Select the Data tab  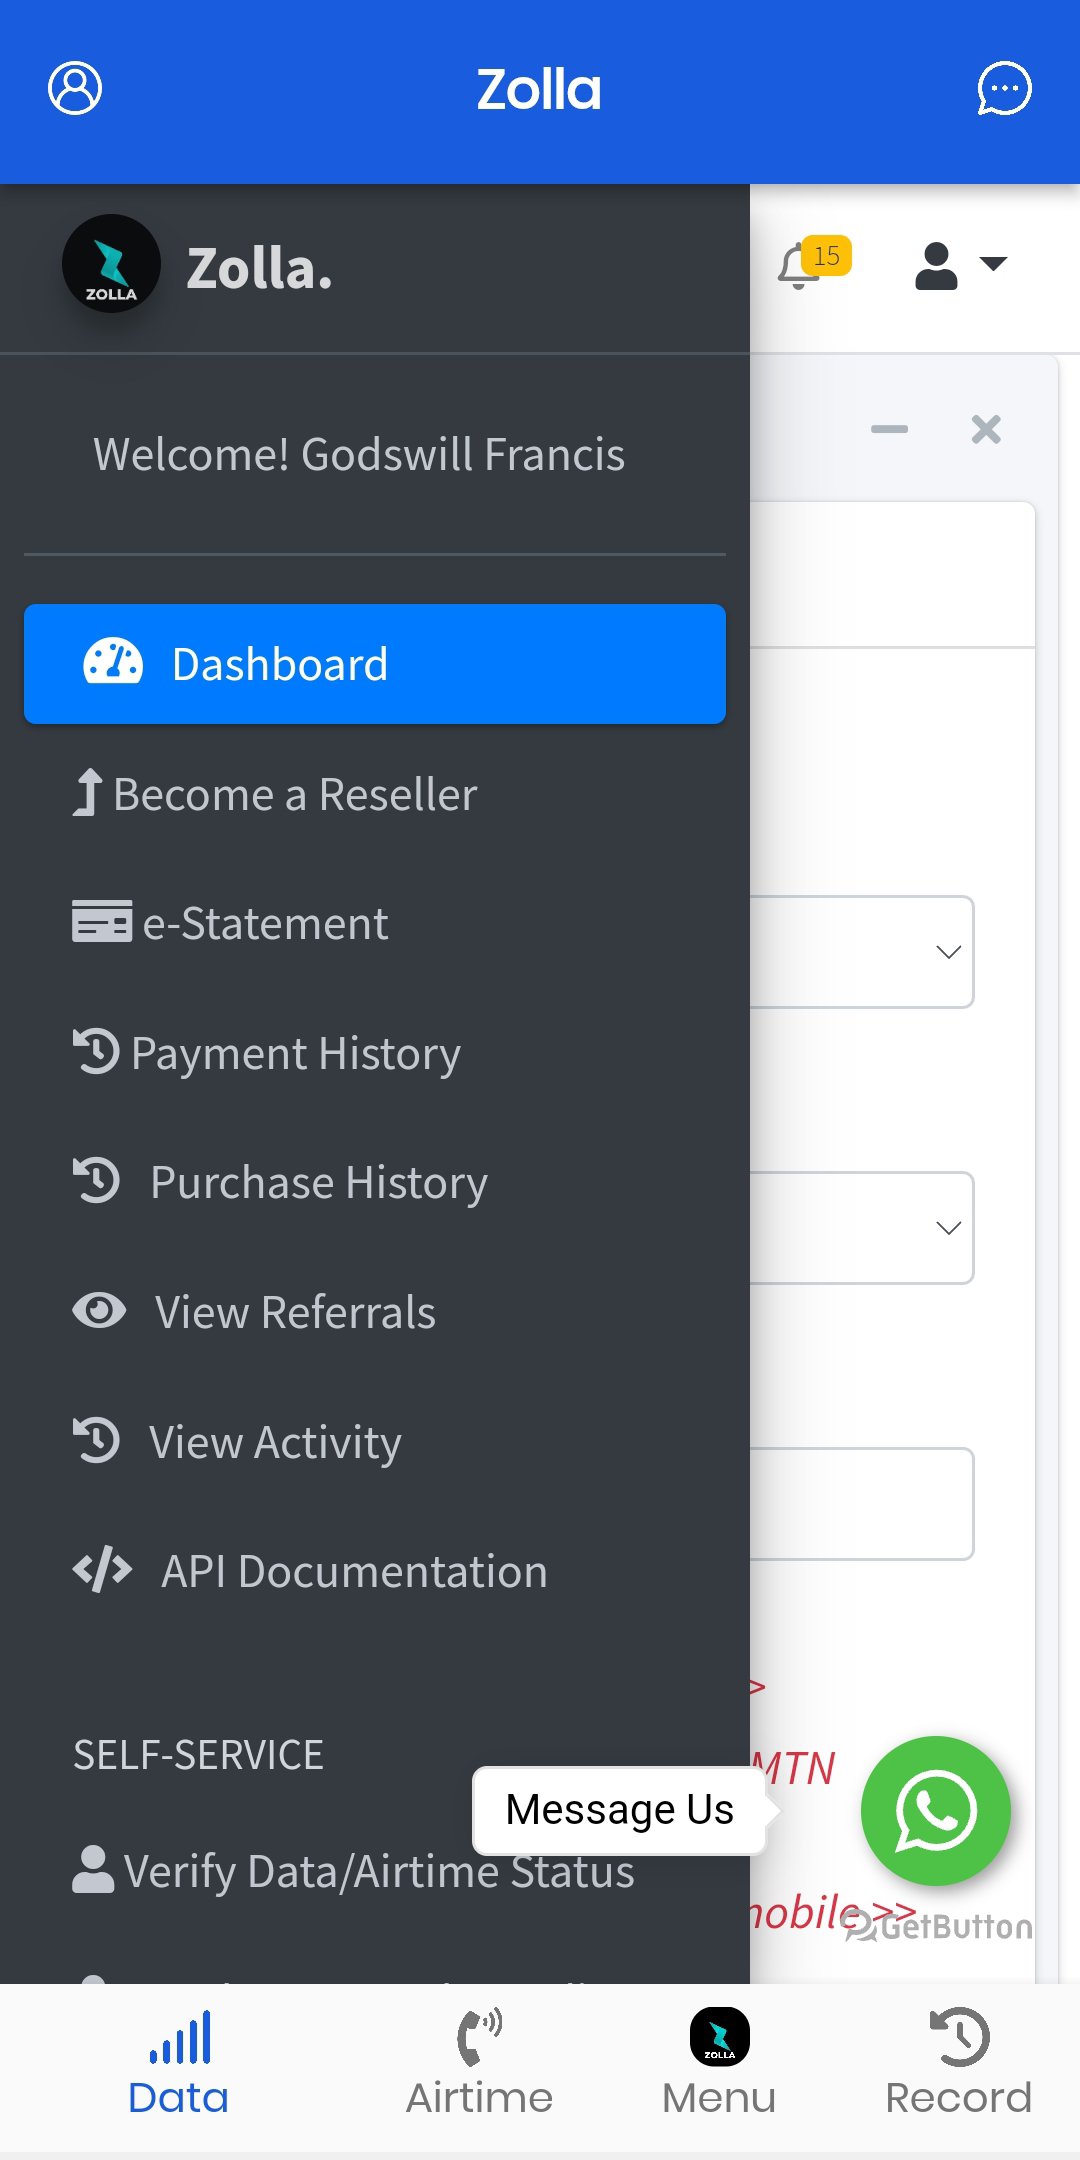pyautogui.click(x=179, y=2064)
